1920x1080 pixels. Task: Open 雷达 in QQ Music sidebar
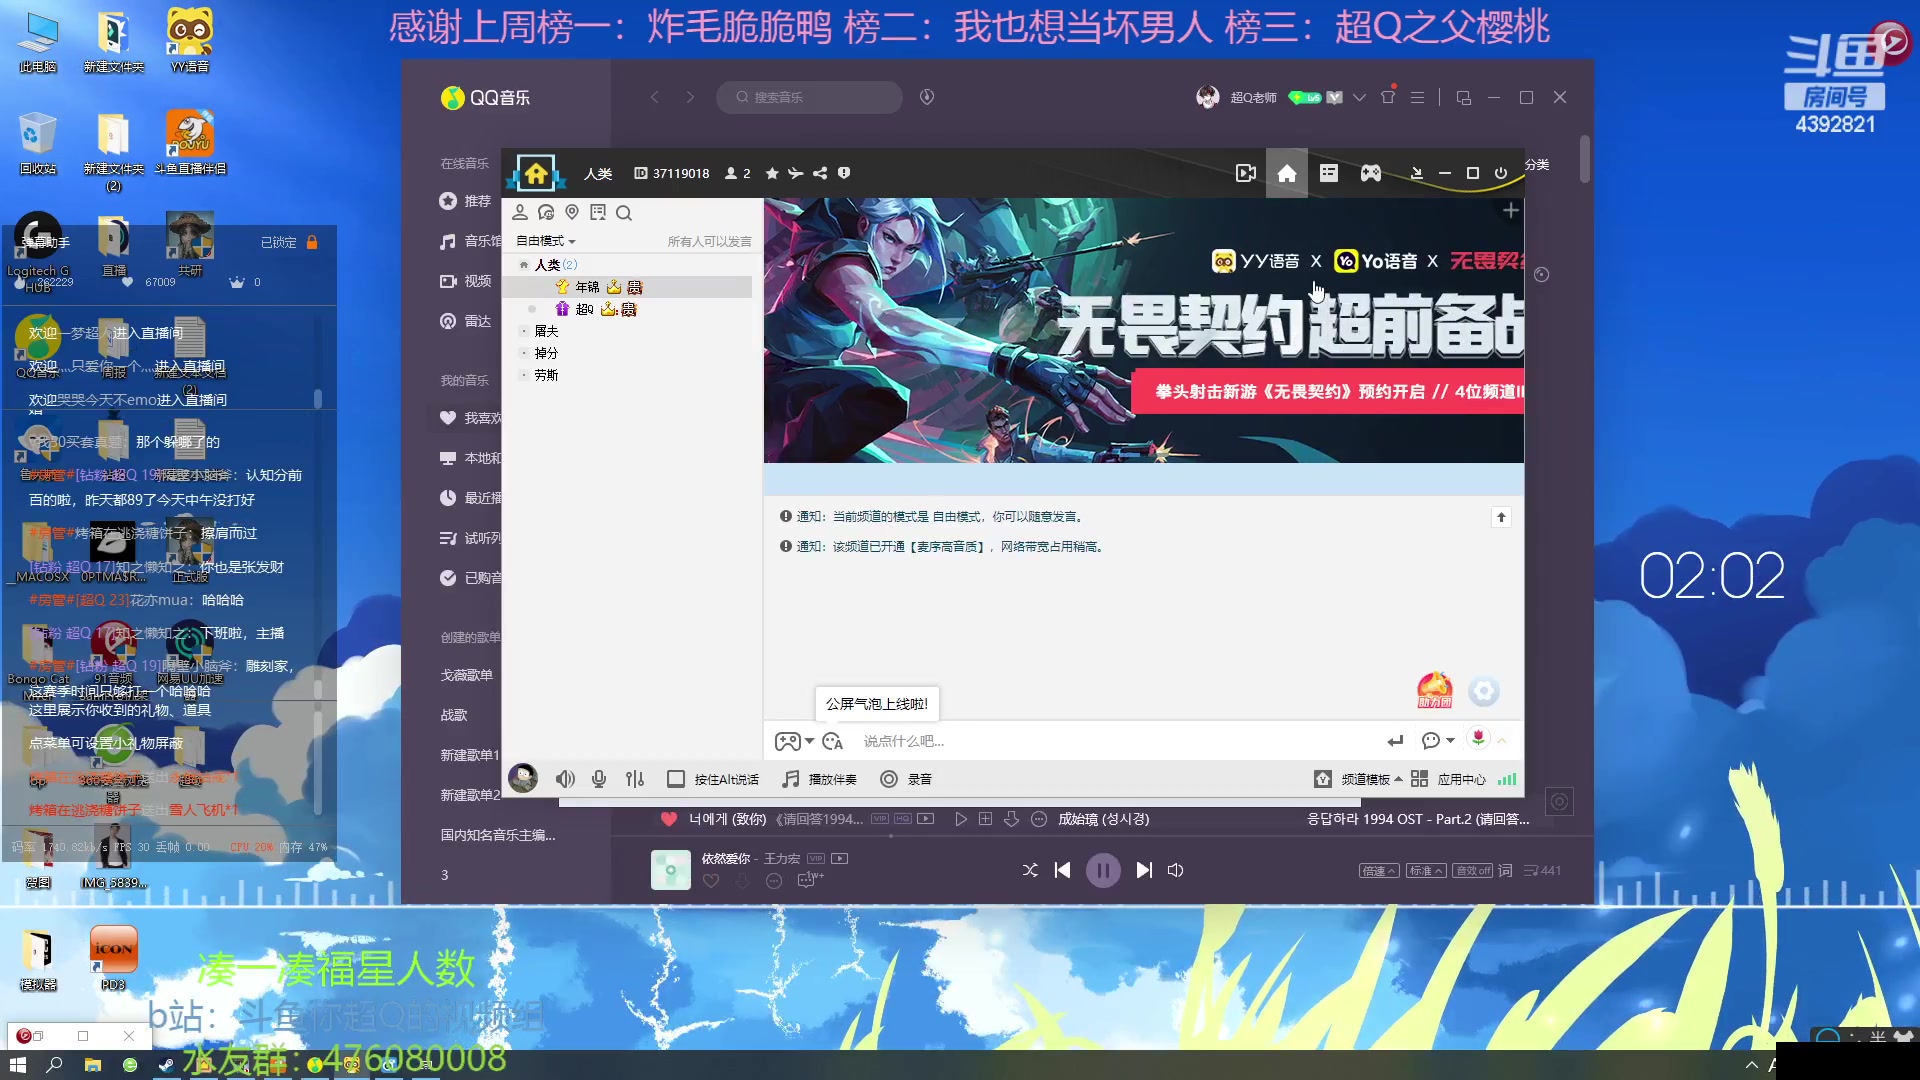[468, 321]
